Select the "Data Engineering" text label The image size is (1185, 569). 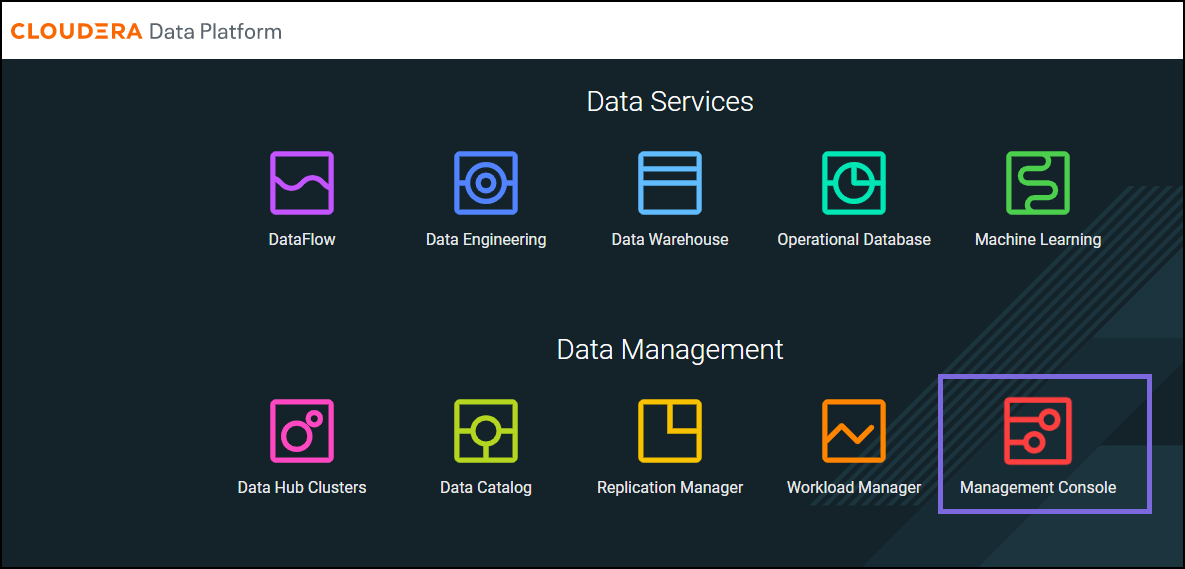486,240
